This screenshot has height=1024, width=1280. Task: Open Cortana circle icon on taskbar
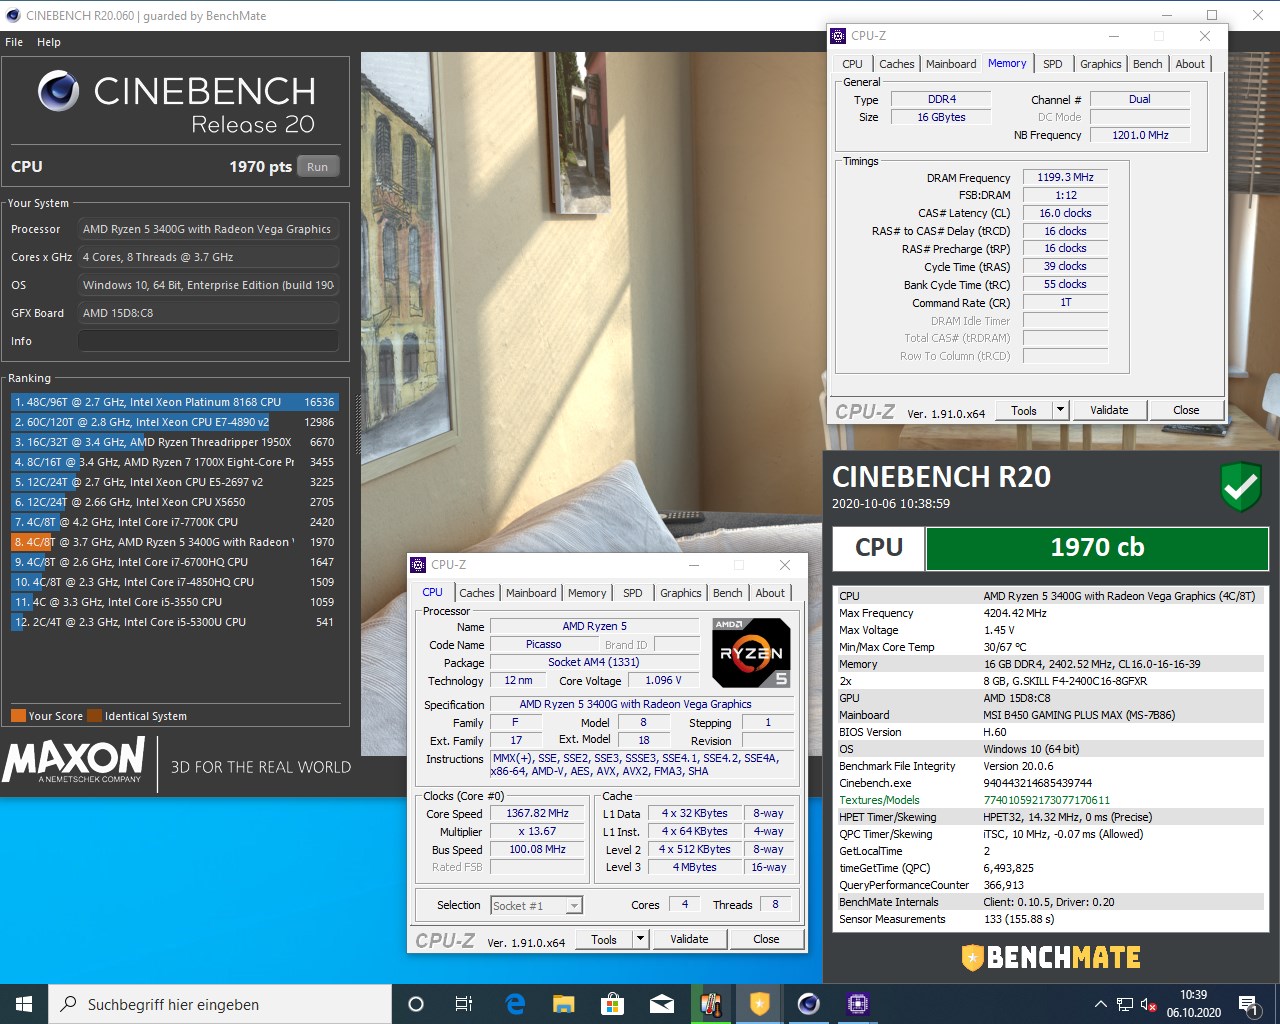[416, 1004]
